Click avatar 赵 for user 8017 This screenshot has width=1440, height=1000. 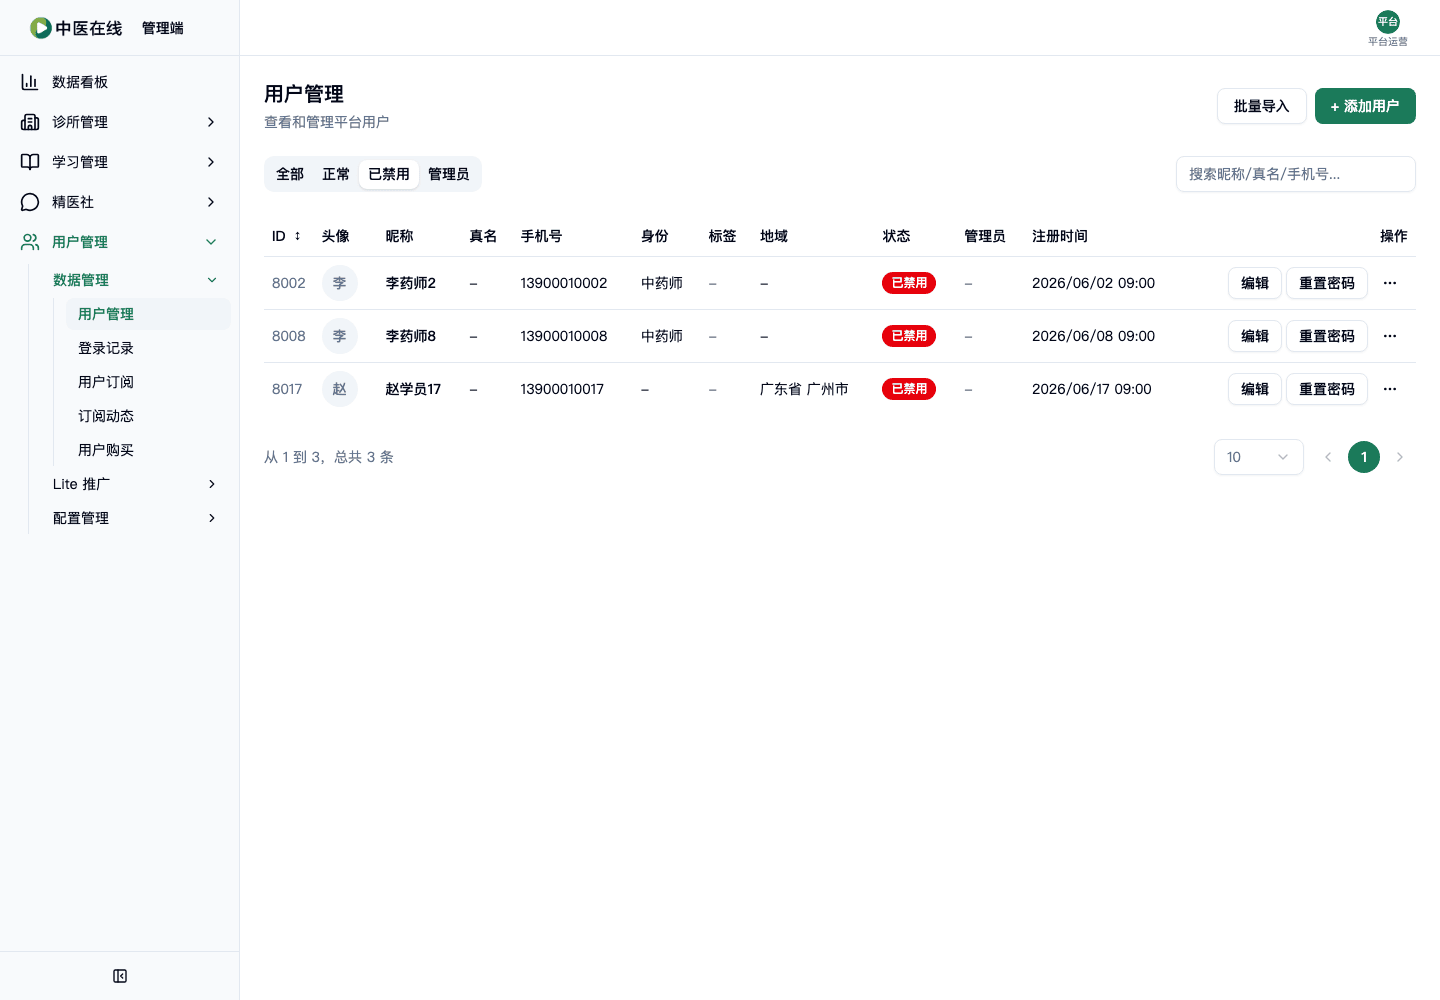coord(340,389)
